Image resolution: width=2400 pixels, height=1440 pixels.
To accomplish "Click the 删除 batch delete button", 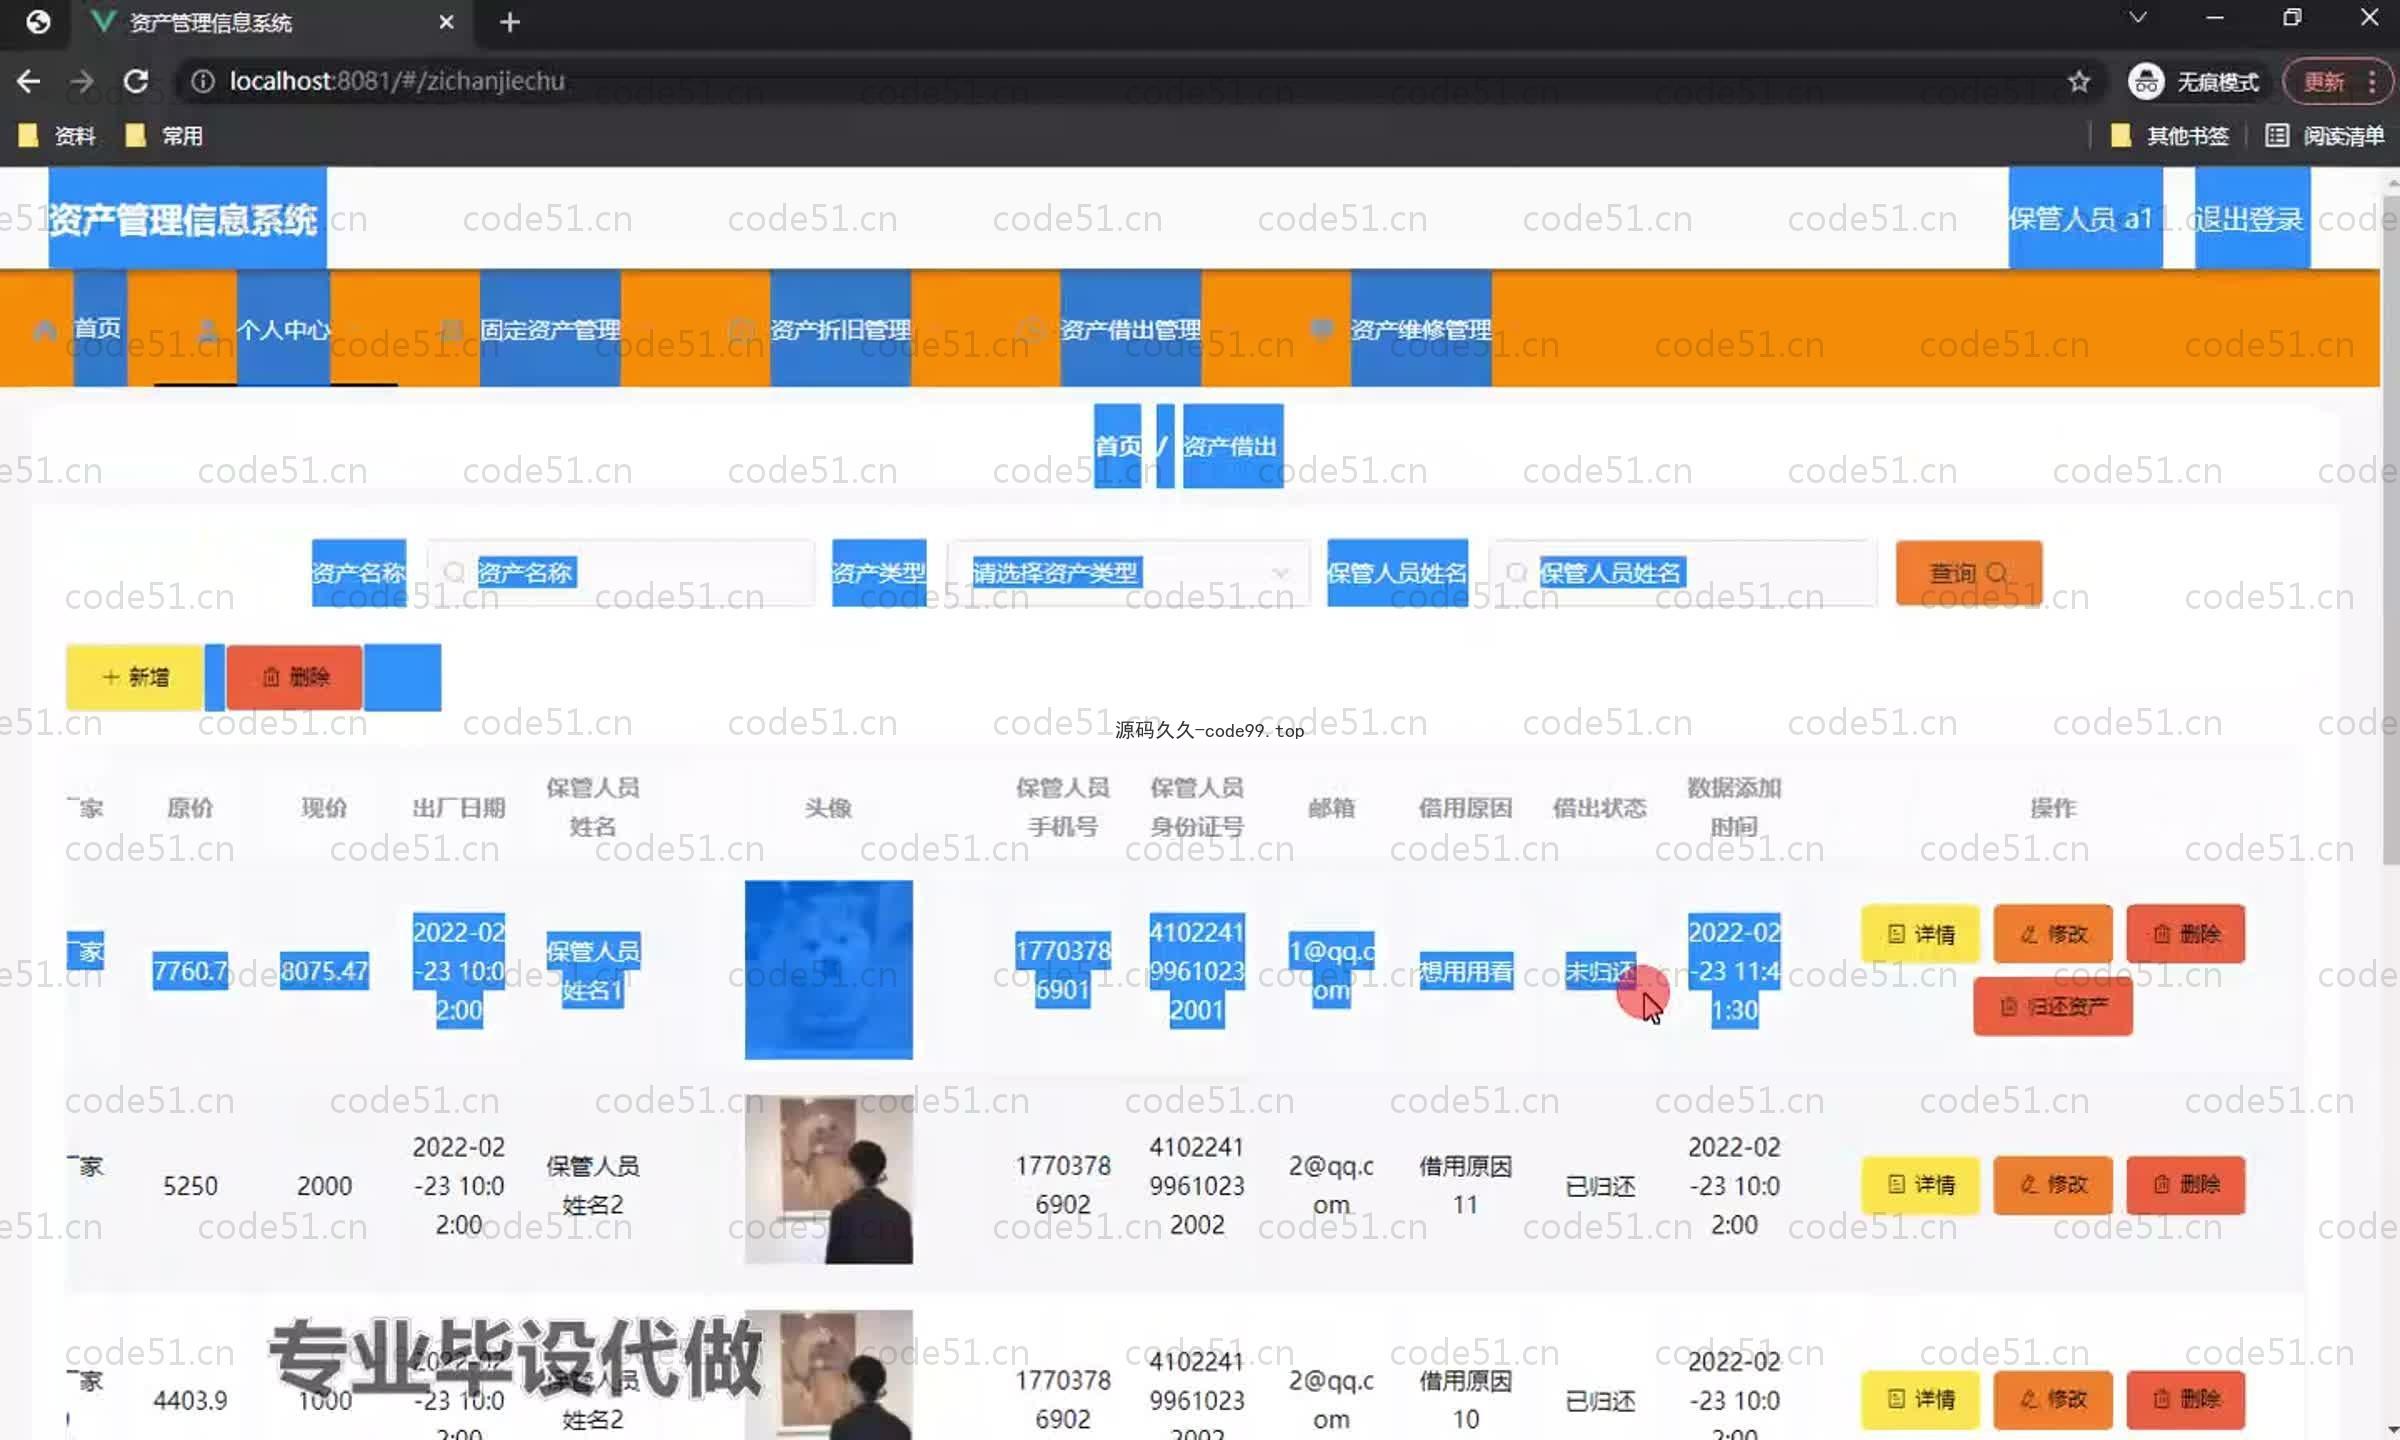I will 294,677.
